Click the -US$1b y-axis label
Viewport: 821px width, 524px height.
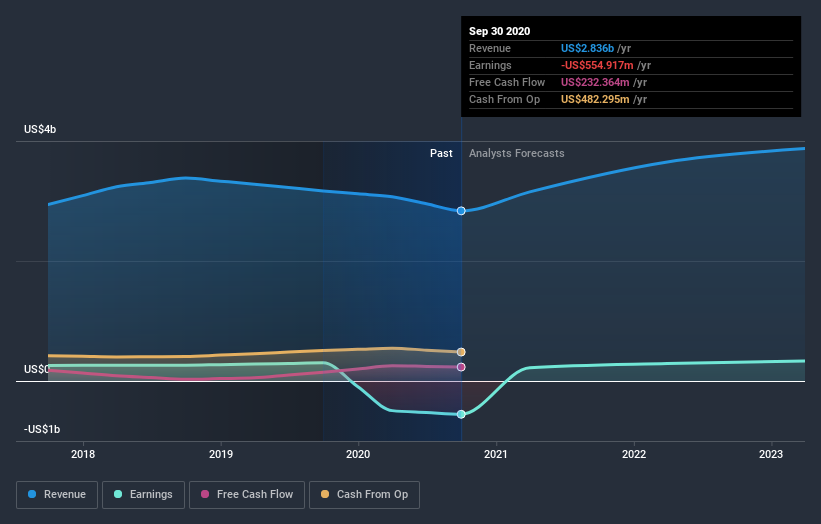[42, 429]
